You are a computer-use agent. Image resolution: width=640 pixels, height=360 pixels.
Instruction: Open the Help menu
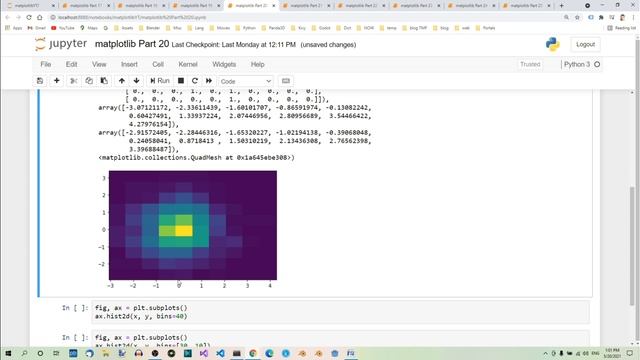pos(257,64)
